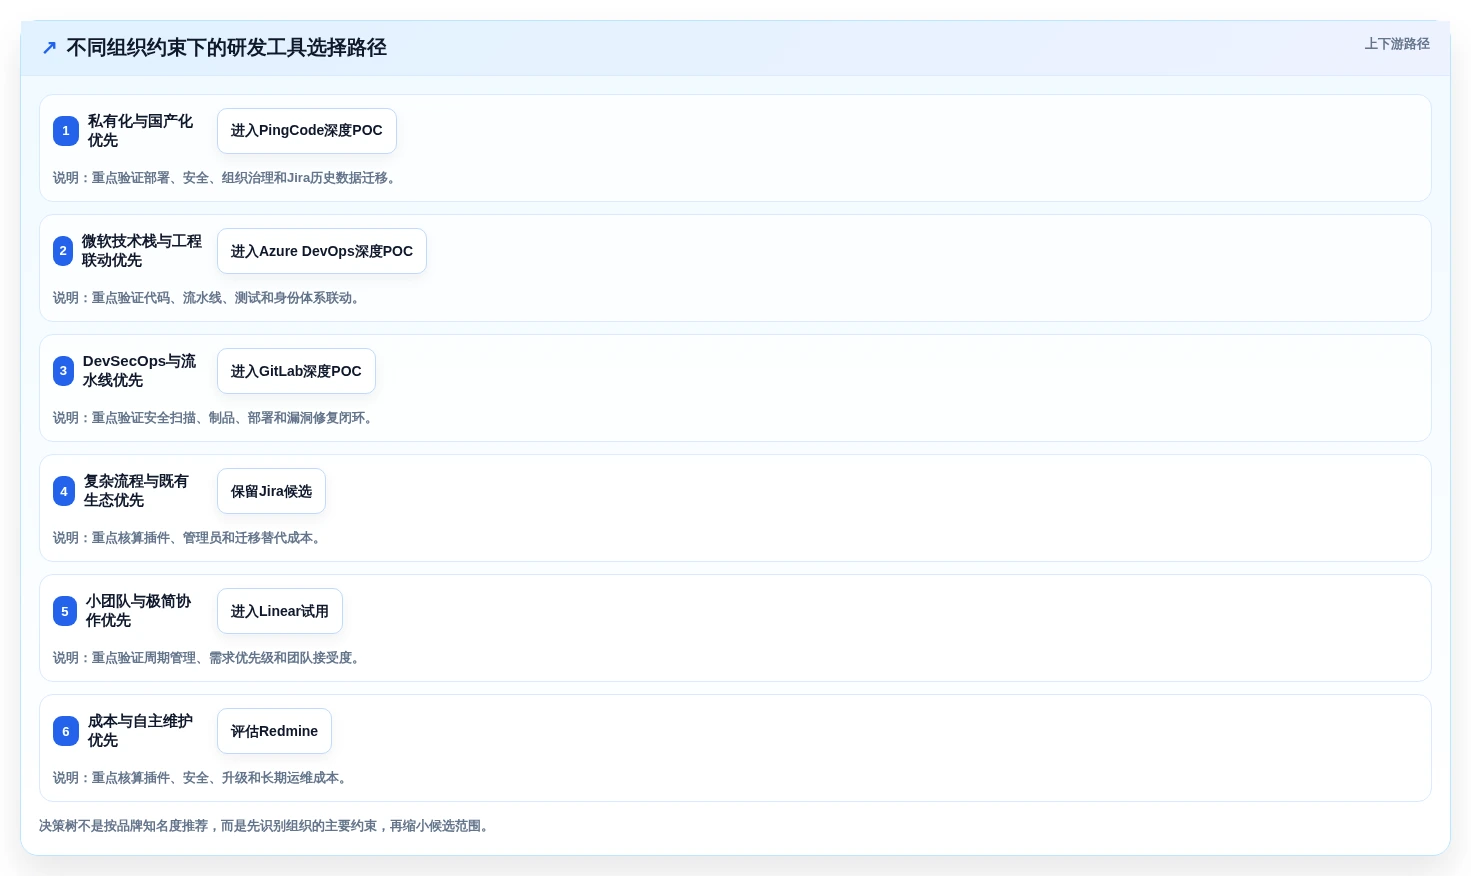Select step badge number 1

(66, 131)
